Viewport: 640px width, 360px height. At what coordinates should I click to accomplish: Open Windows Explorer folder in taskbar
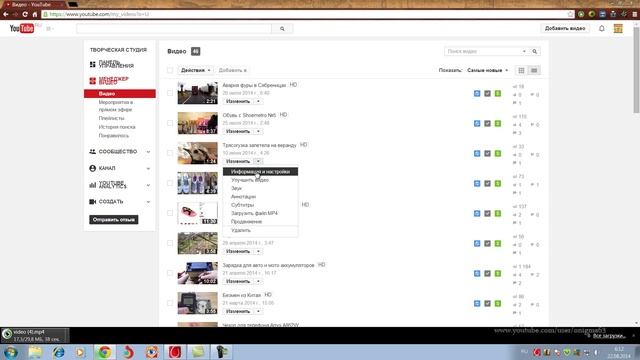(36, 352)
